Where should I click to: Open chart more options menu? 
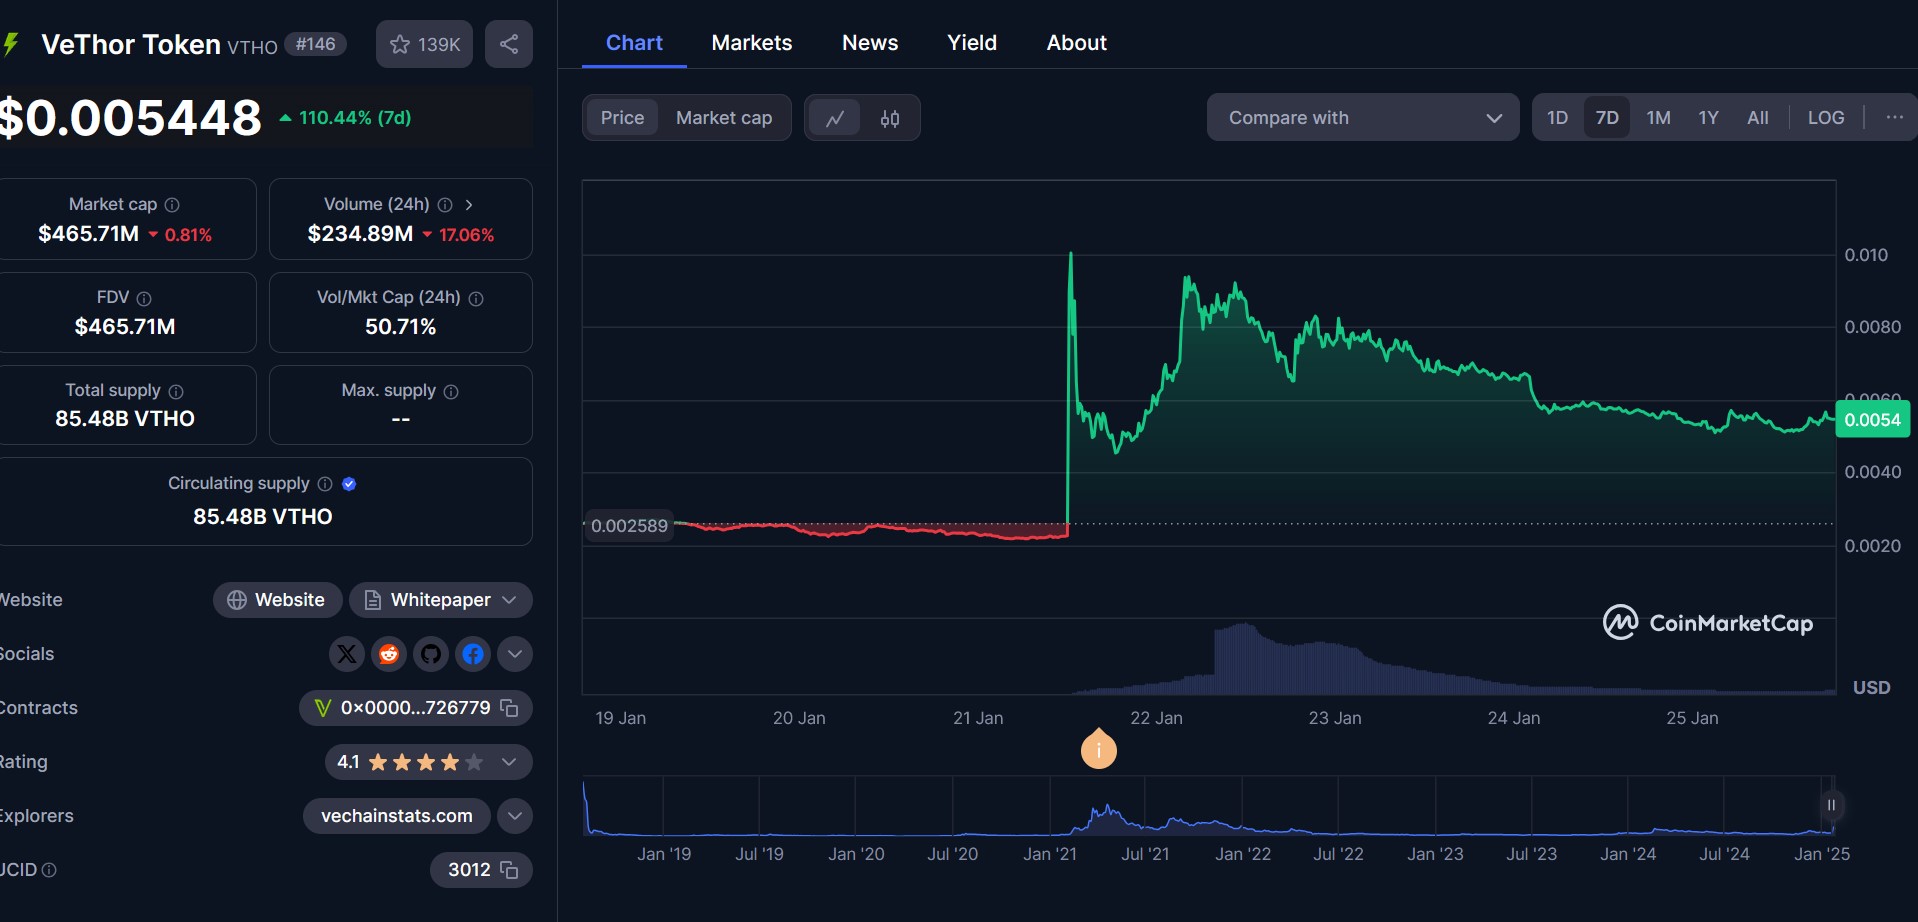pos(1894,117)
